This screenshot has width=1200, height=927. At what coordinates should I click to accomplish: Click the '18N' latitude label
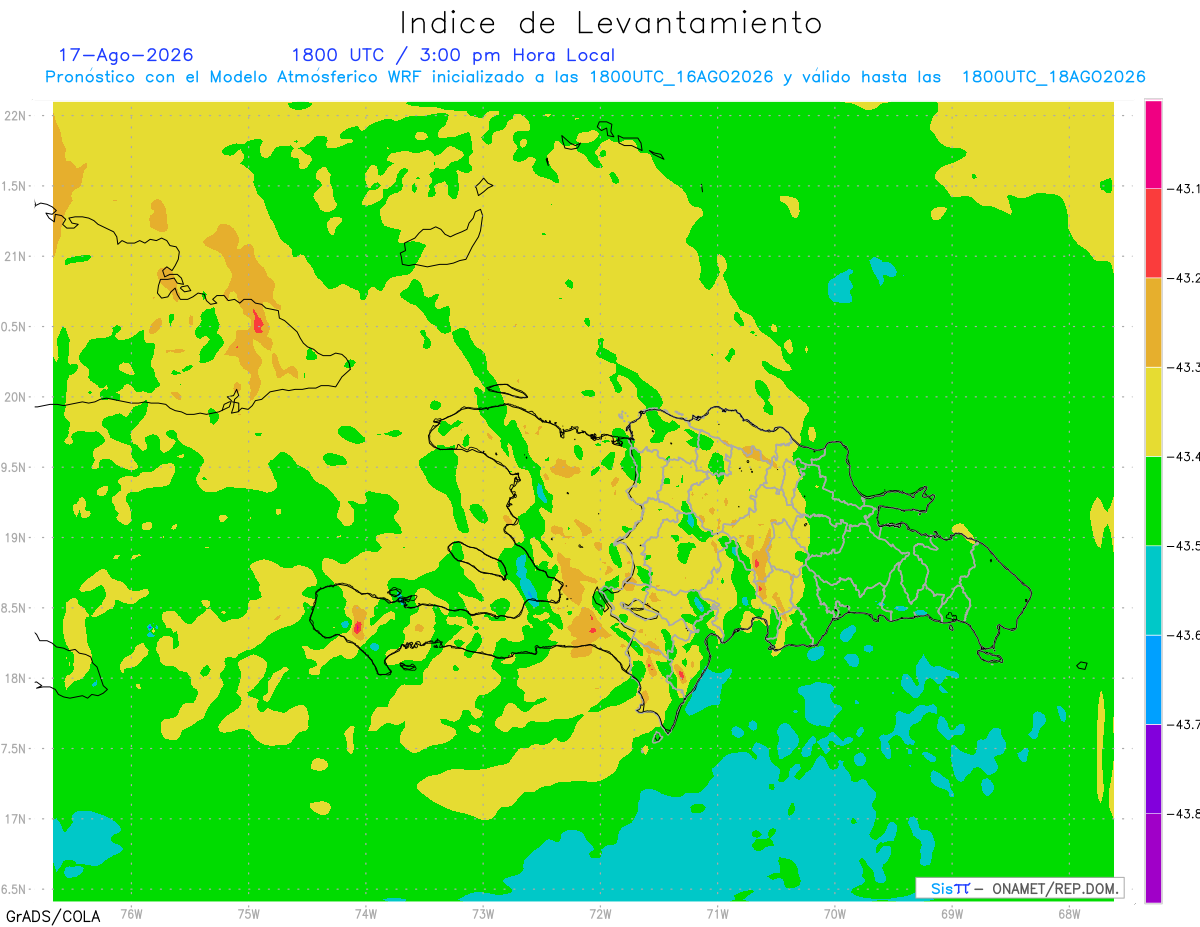click(16, 678)
